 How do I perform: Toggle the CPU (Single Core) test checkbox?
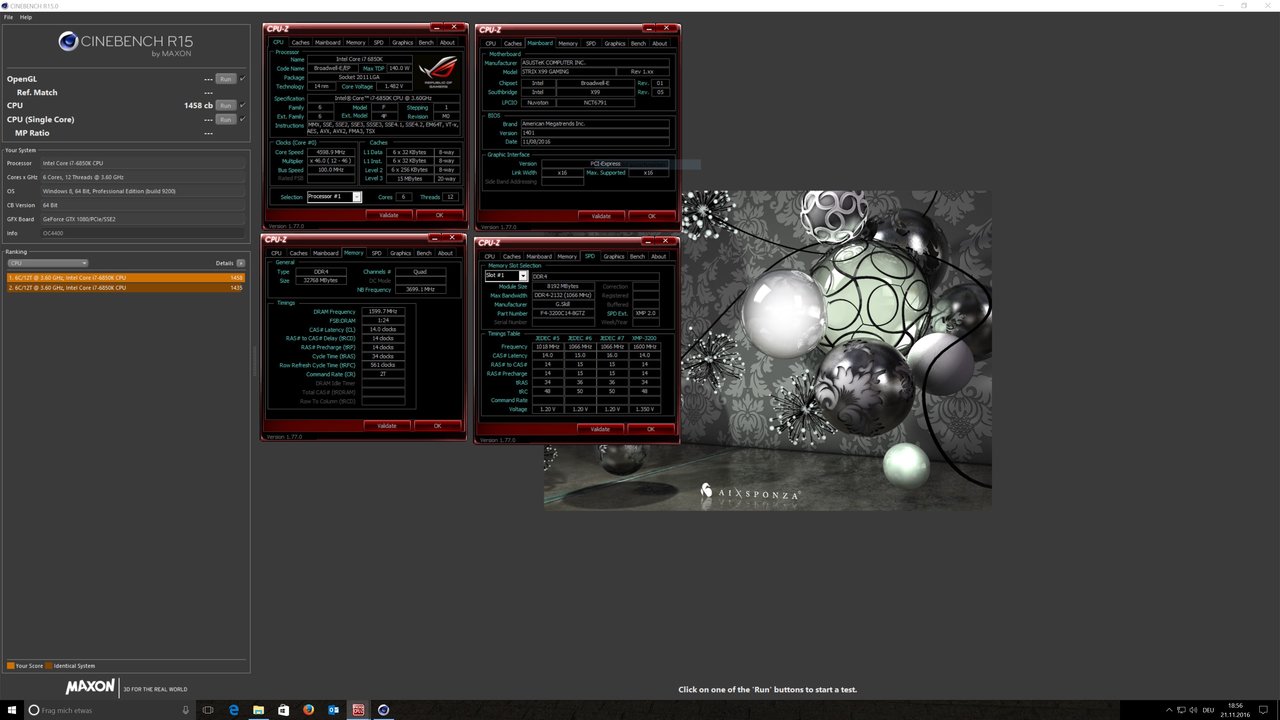[x=242, y=119]
